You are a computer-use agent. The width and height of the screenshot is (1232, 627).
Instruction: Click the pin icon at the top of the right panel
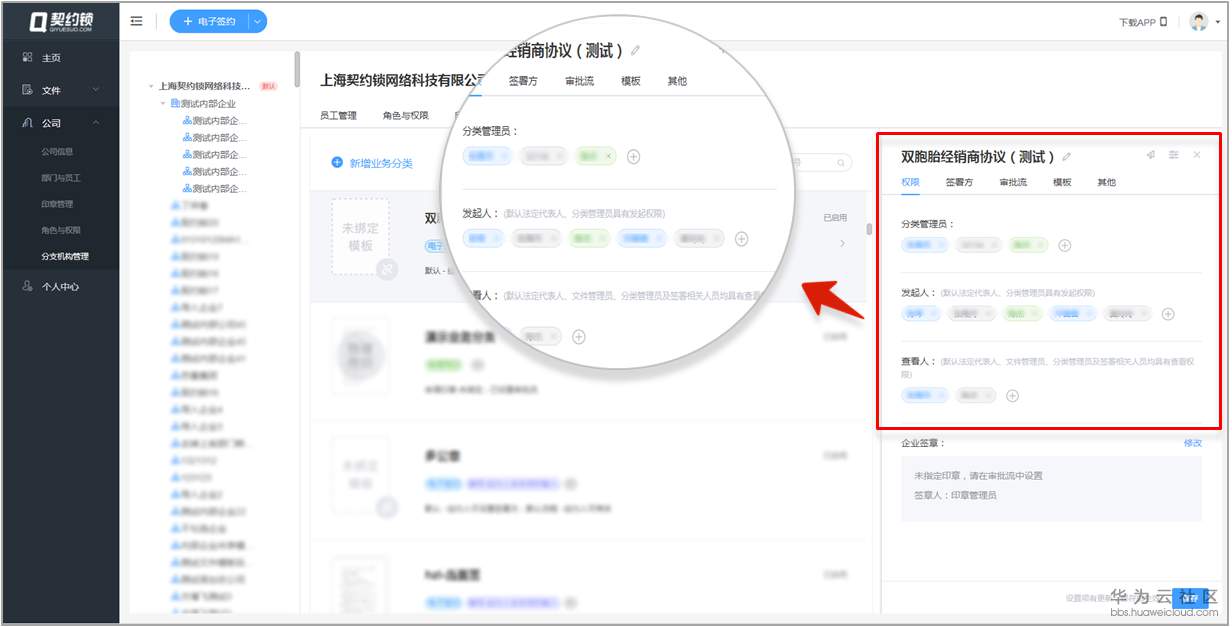[x=1151, y=155]
